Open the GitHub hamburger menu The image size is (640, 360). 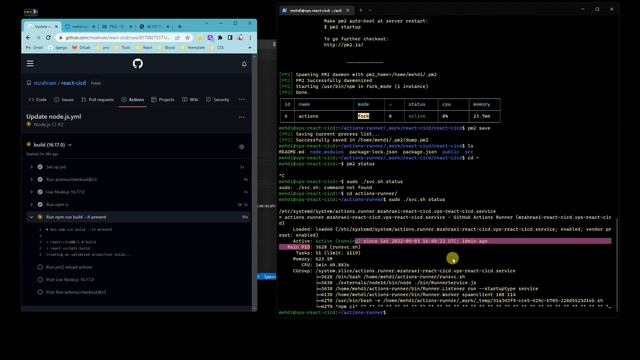(30, 64)
